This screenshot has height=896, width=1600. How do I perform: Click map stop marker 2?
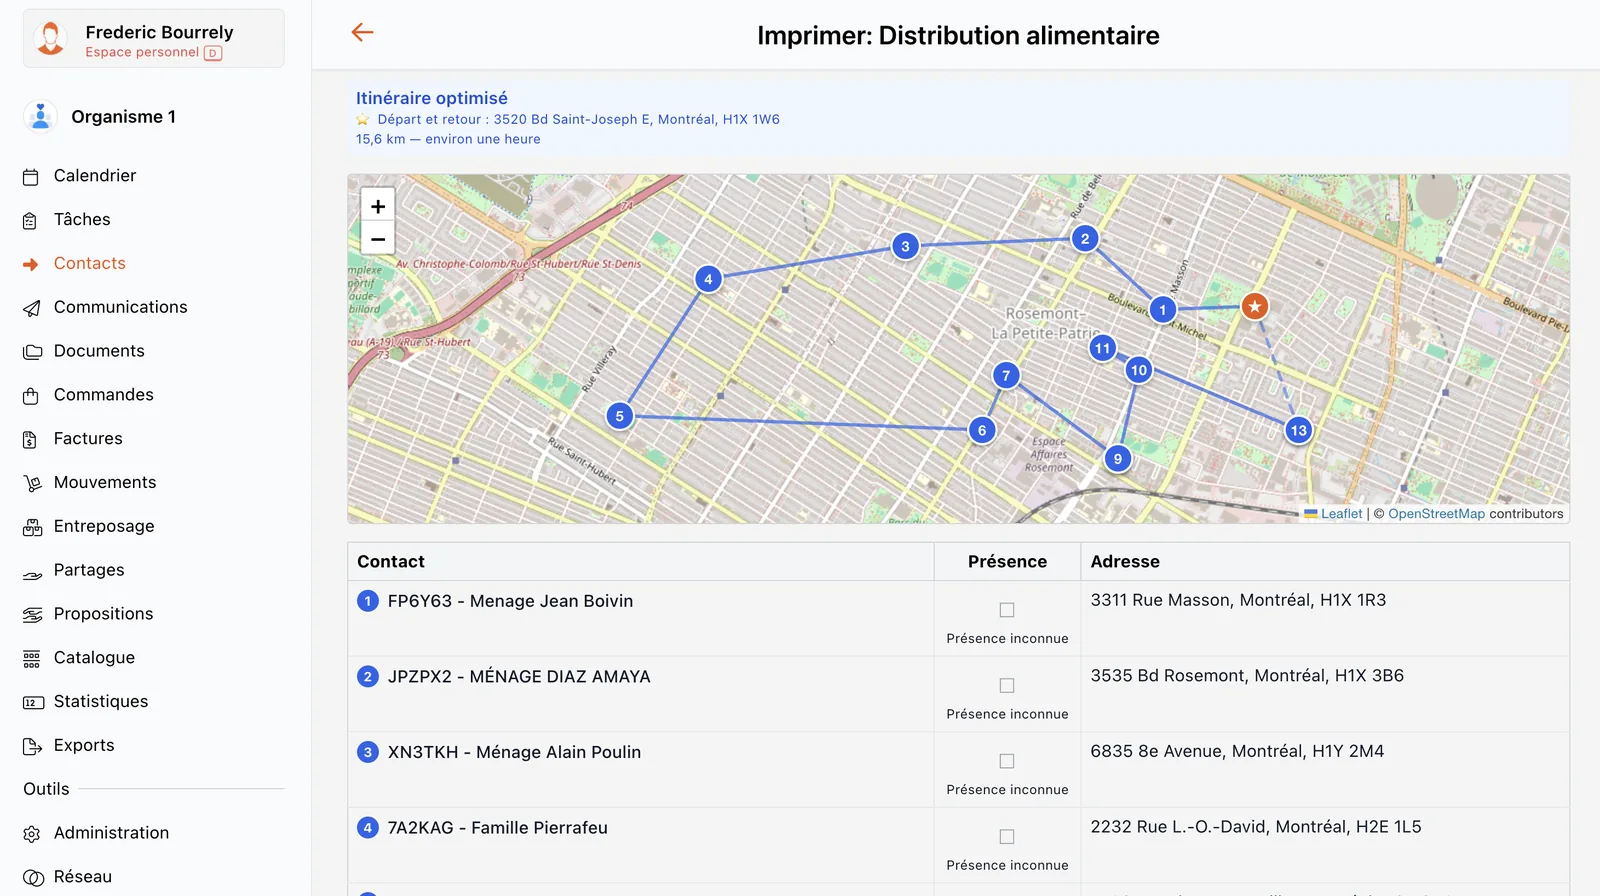click(x=1085, y=239)
